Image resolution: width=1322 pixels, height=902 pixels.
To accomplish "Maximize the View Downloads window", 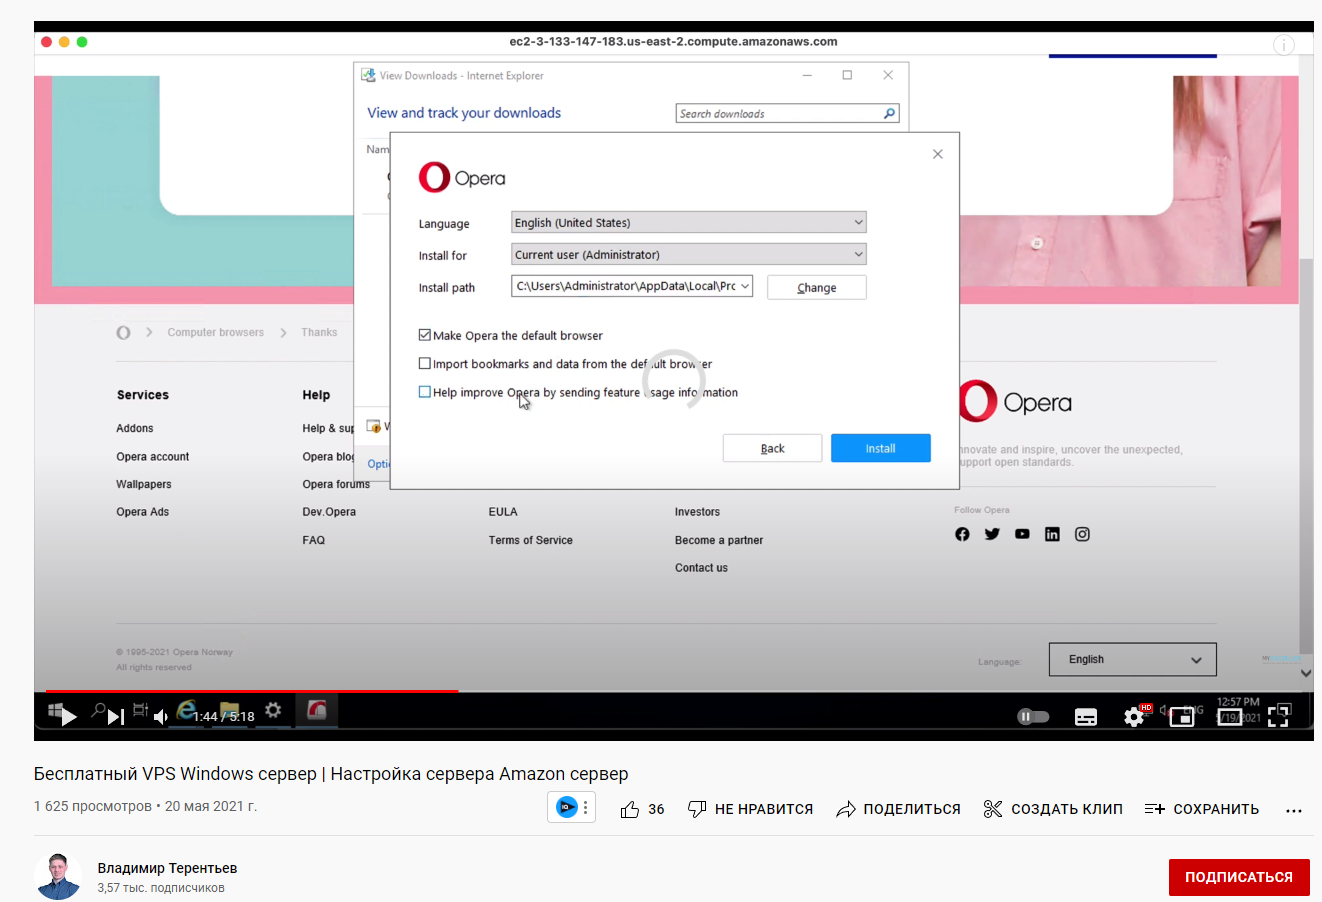I will point(847,75).
